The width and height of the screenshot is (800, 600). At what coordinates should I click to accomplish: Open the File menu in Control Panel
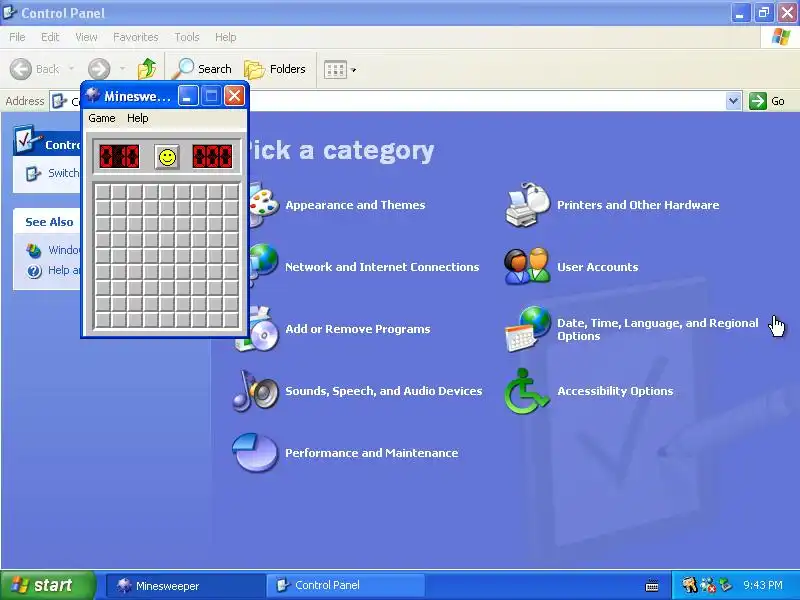coord(17,37)
